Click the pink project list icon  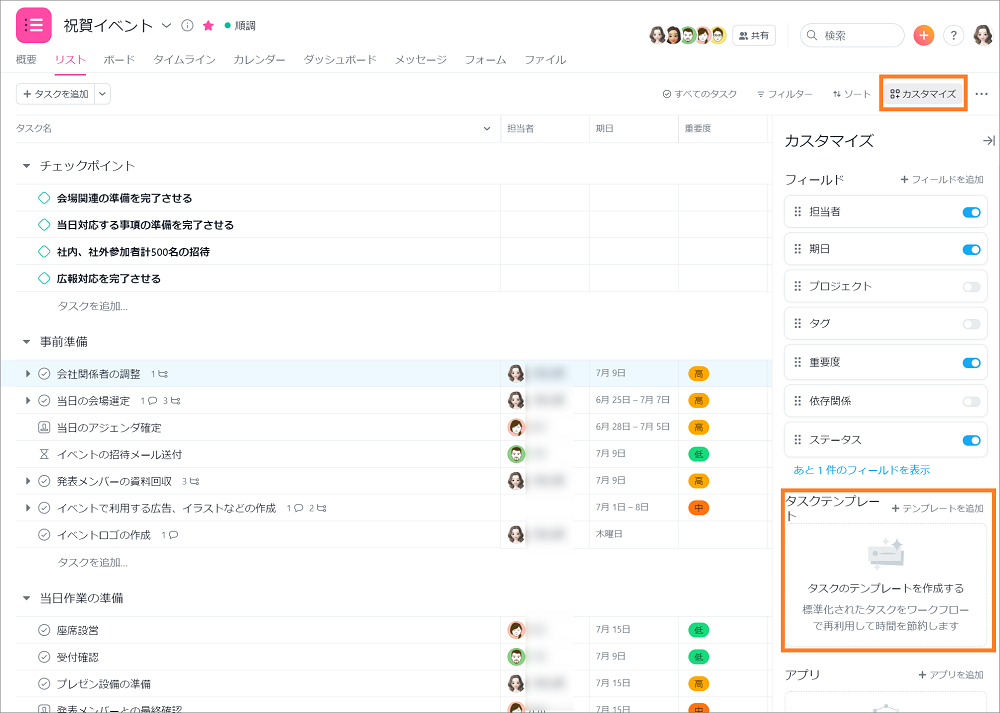pos(33,26)
